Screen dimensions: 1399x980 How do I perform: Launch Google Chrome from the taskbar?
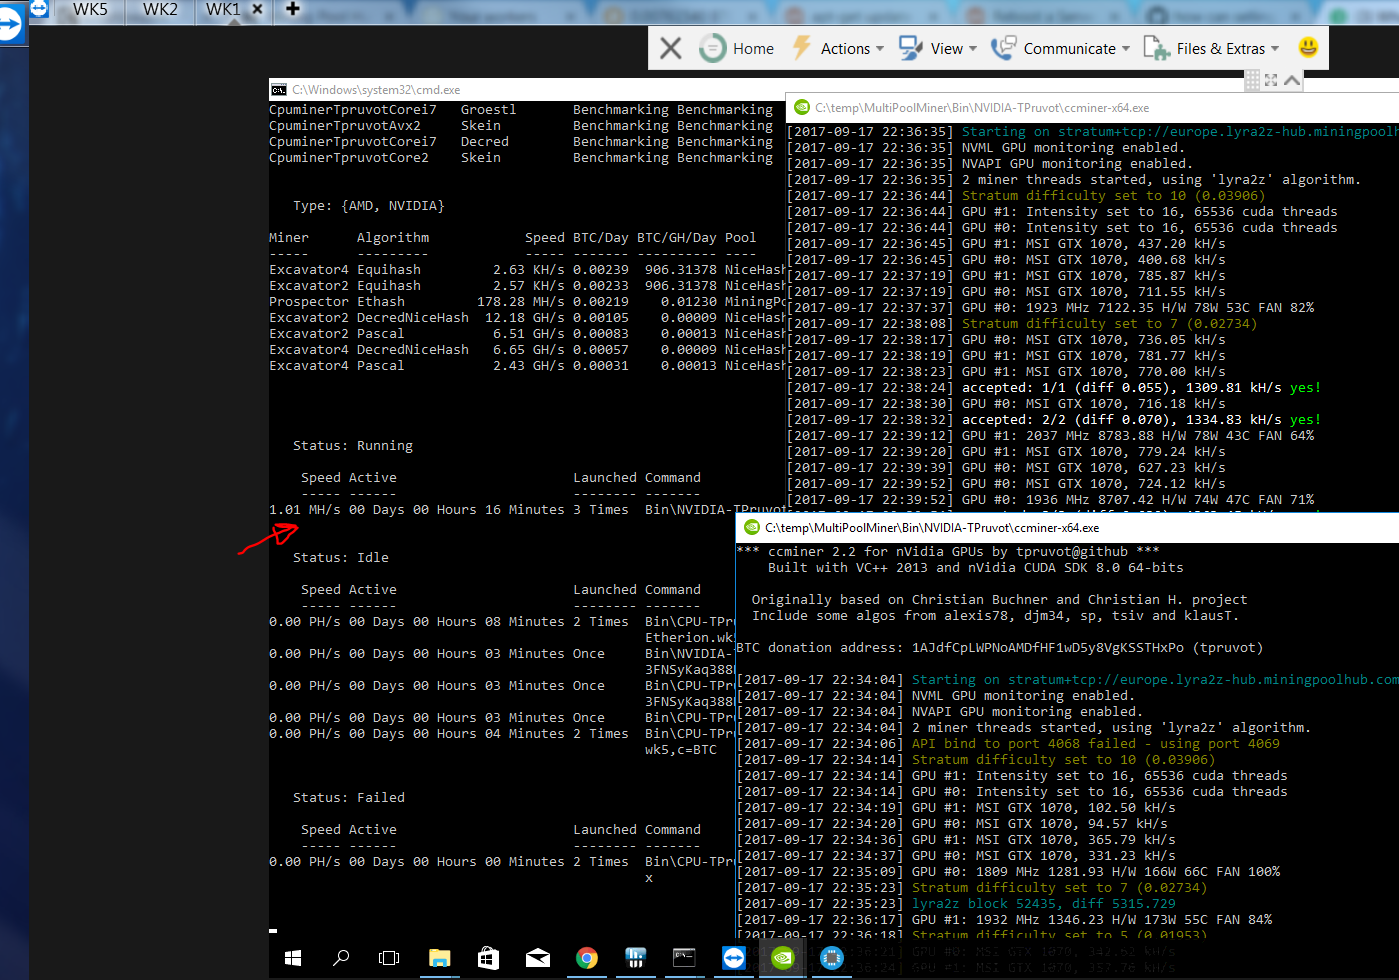tap(587, 958)
